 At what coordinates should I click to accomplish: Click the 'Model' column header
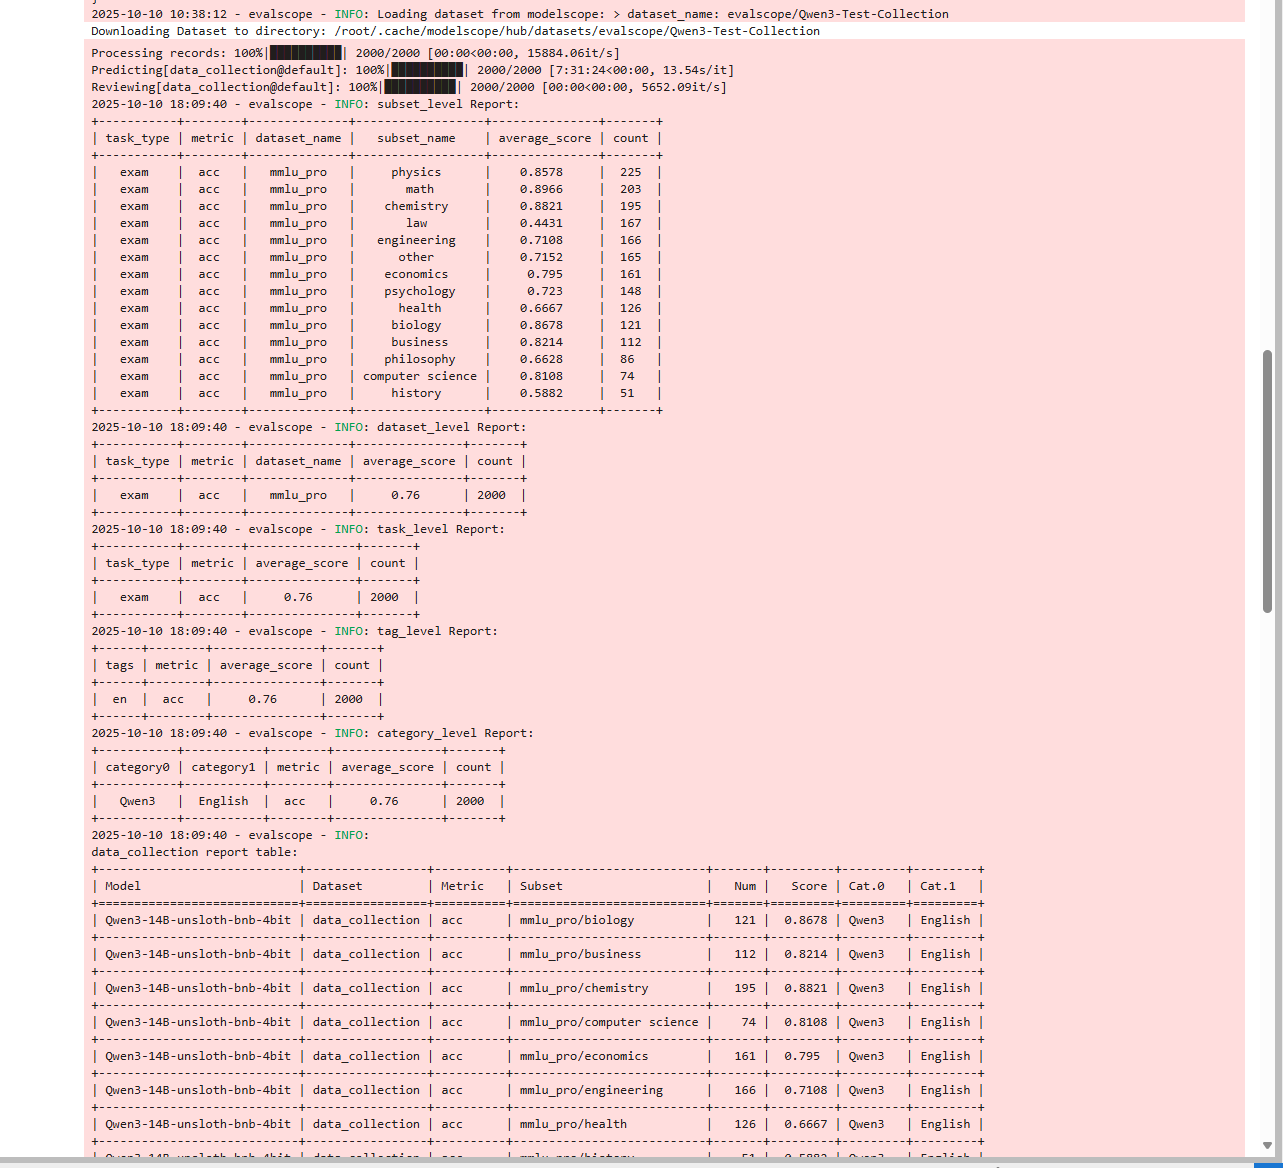pos(123,886)
